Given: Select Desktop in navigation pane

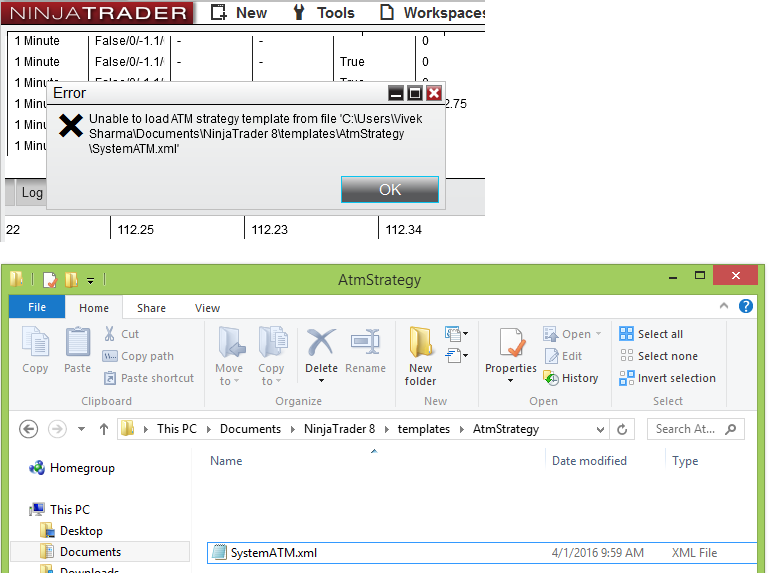Looking at the screenshot, I should tap(72, 531).
